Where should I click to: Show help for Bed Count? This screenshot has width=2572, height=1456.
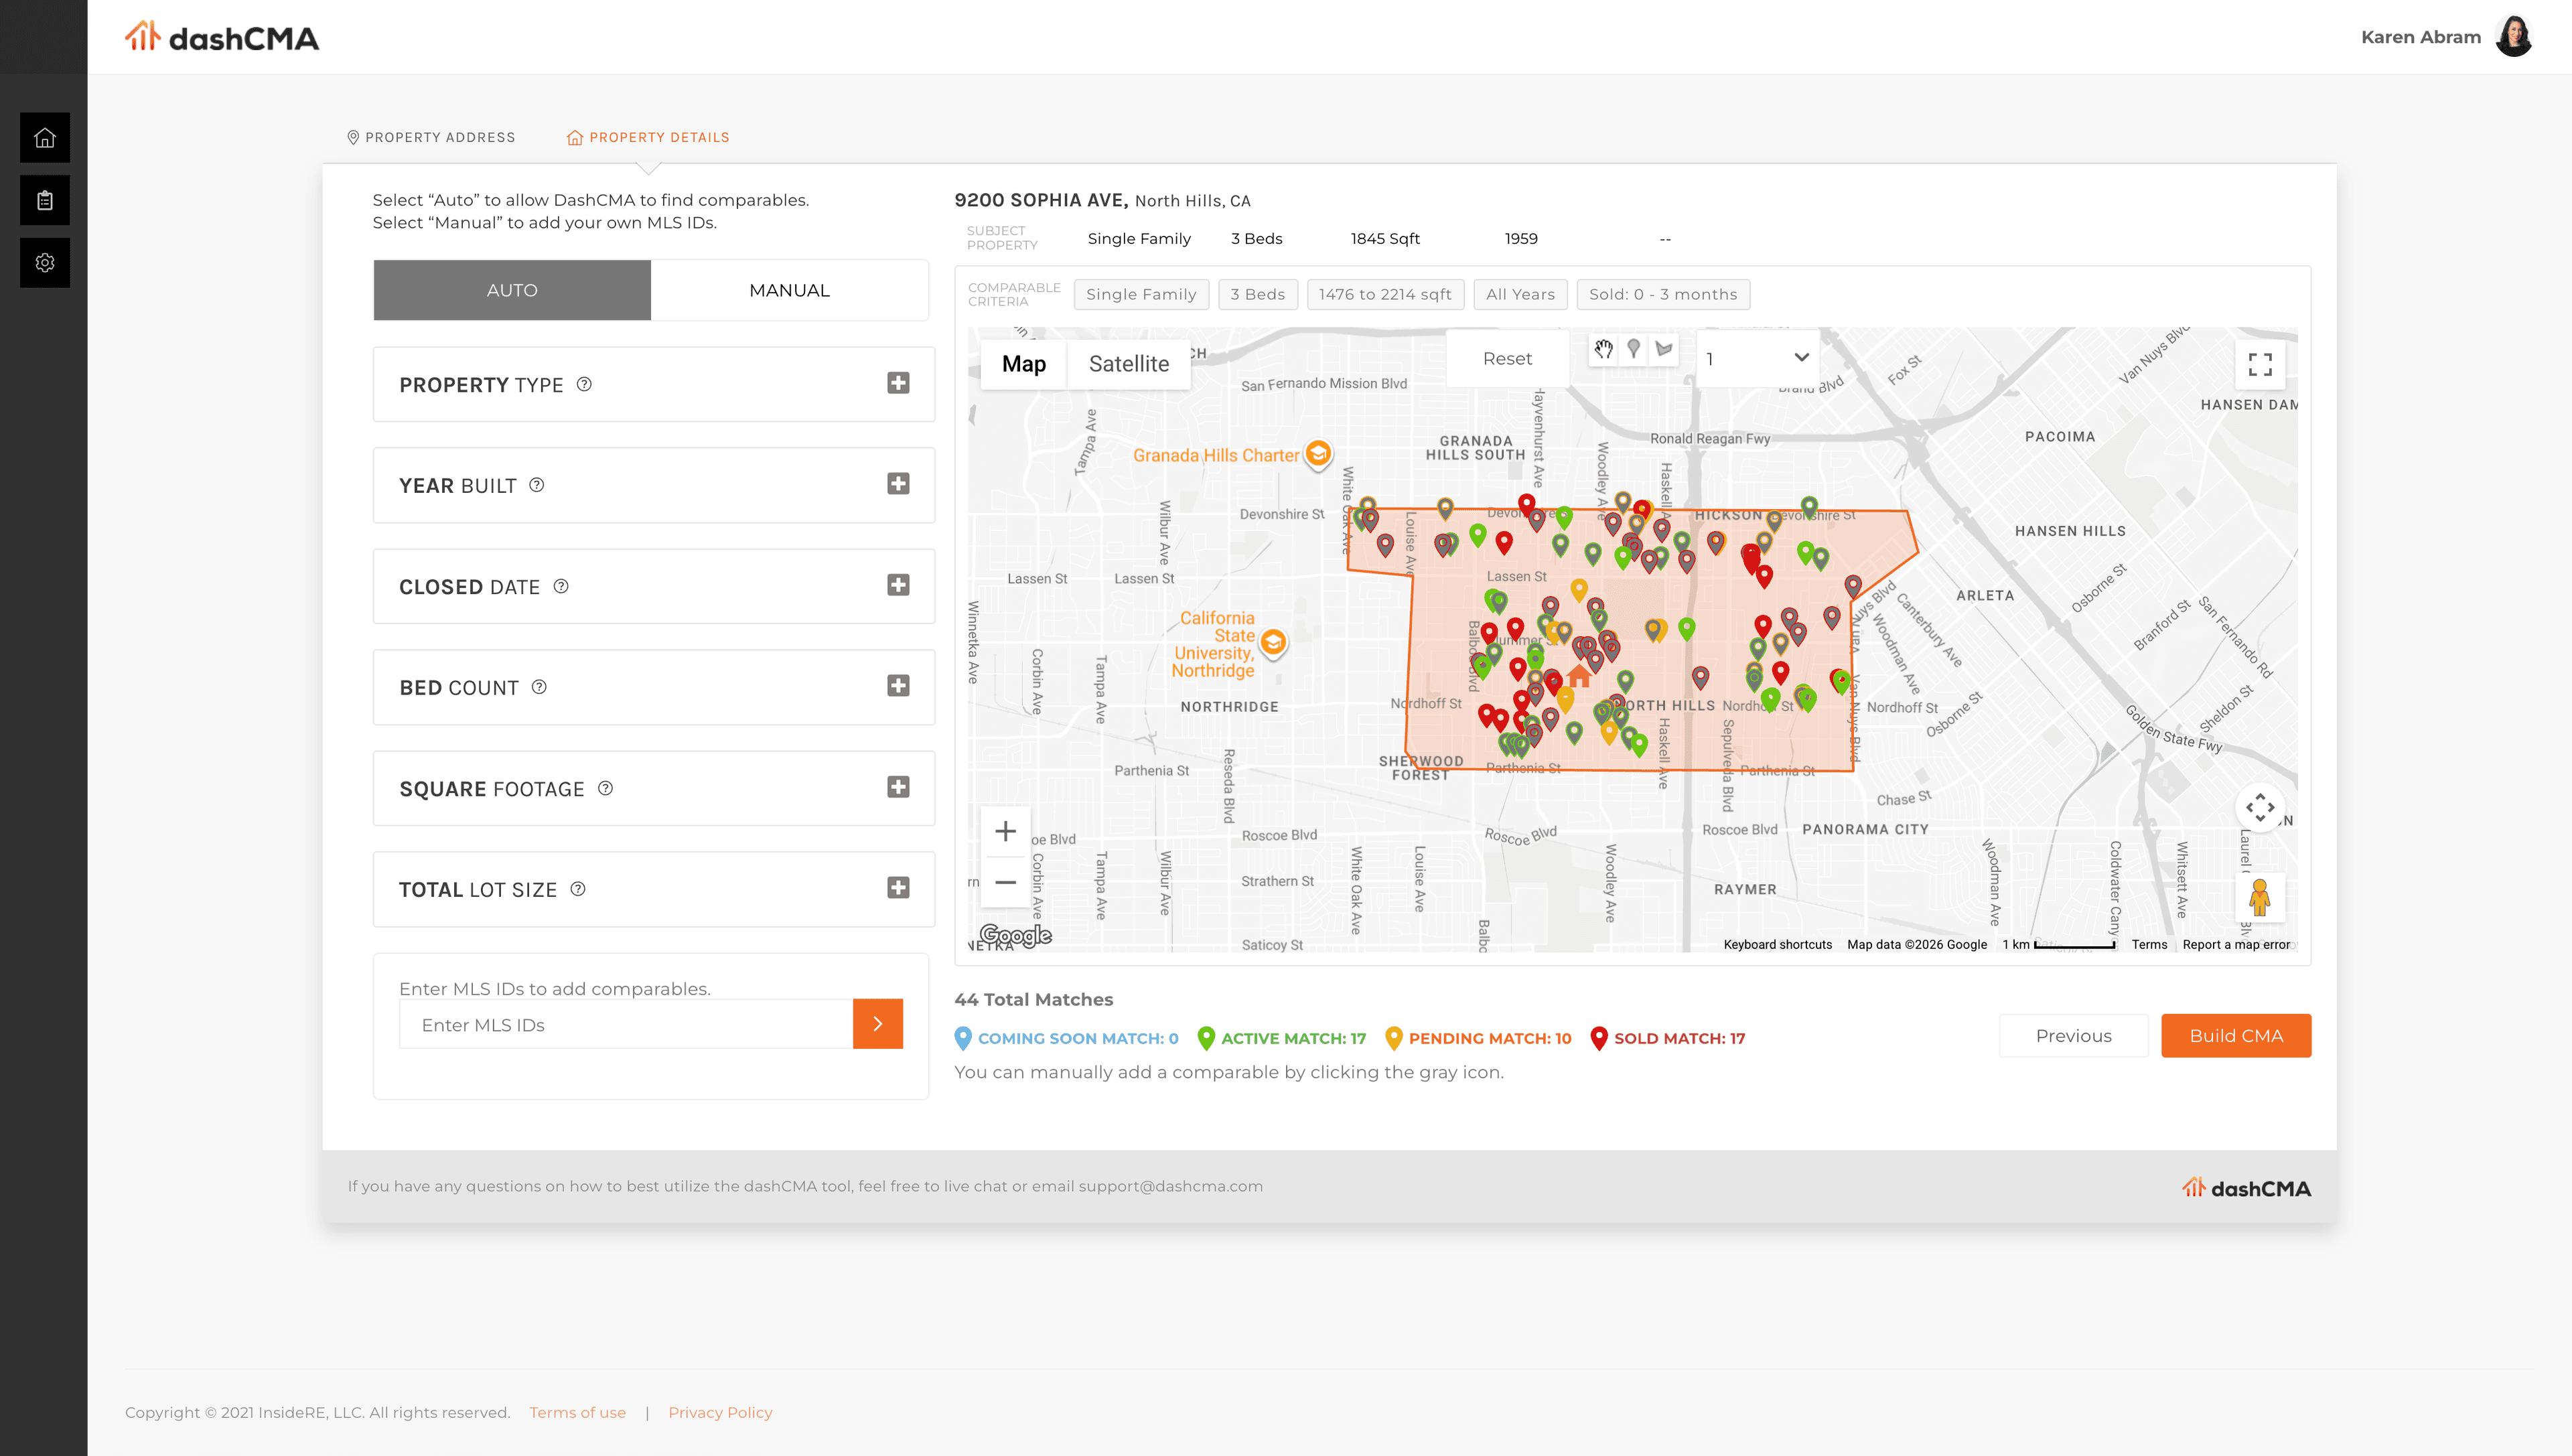(x=539, y=687)
